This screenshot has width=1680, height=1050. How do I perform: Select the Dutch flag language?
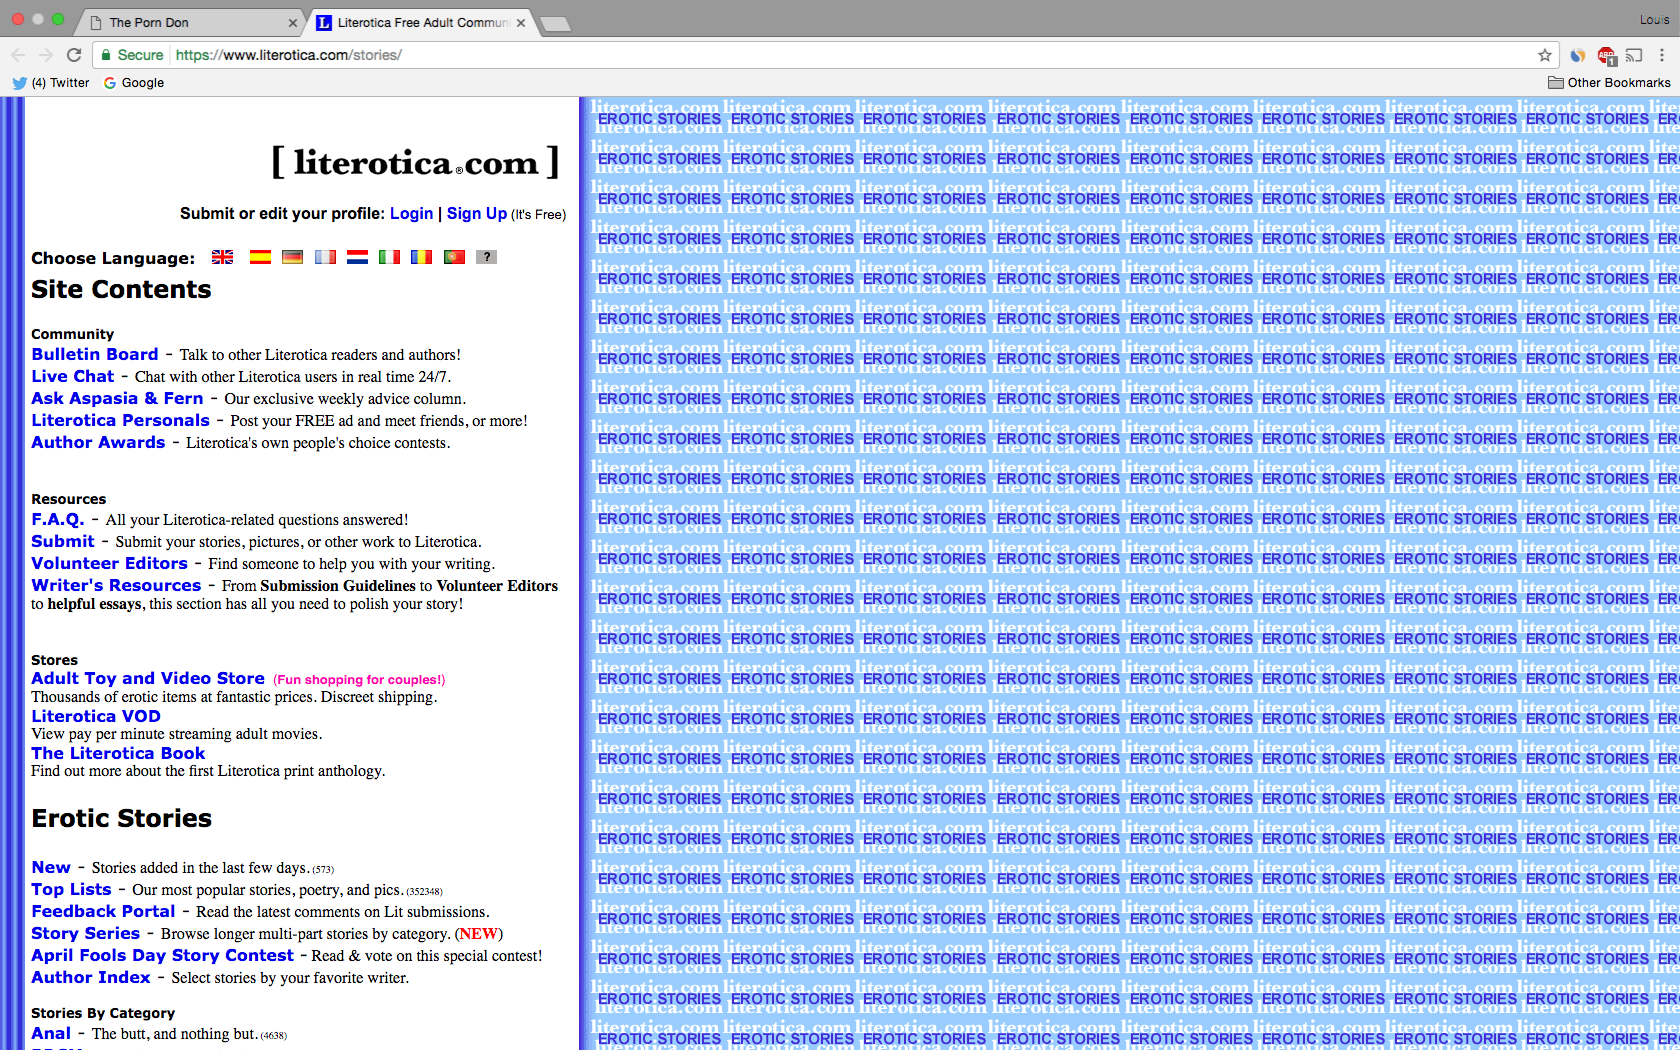tap(357, 257)
